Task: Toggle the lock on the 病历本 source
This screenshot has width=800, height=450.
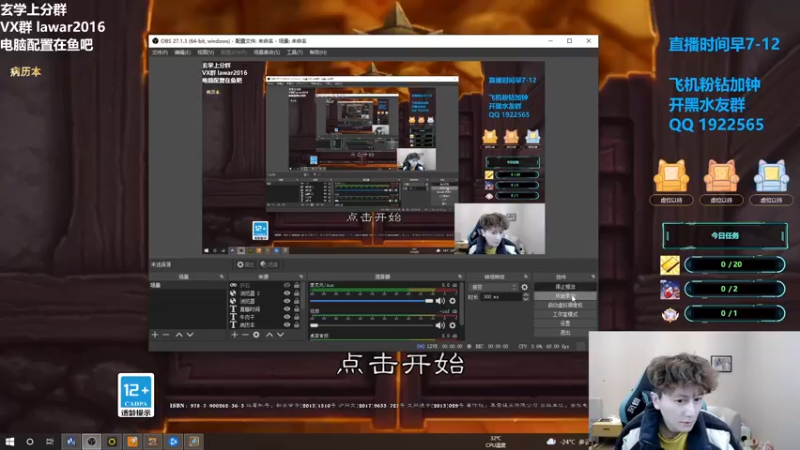Action: pyautogui.click(x=296, y=324)
